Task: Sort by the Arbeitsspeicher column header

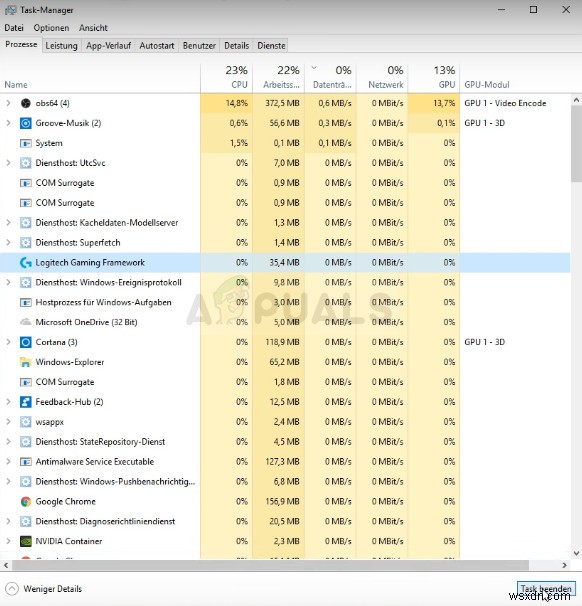Action: click(x=279, y=78)
